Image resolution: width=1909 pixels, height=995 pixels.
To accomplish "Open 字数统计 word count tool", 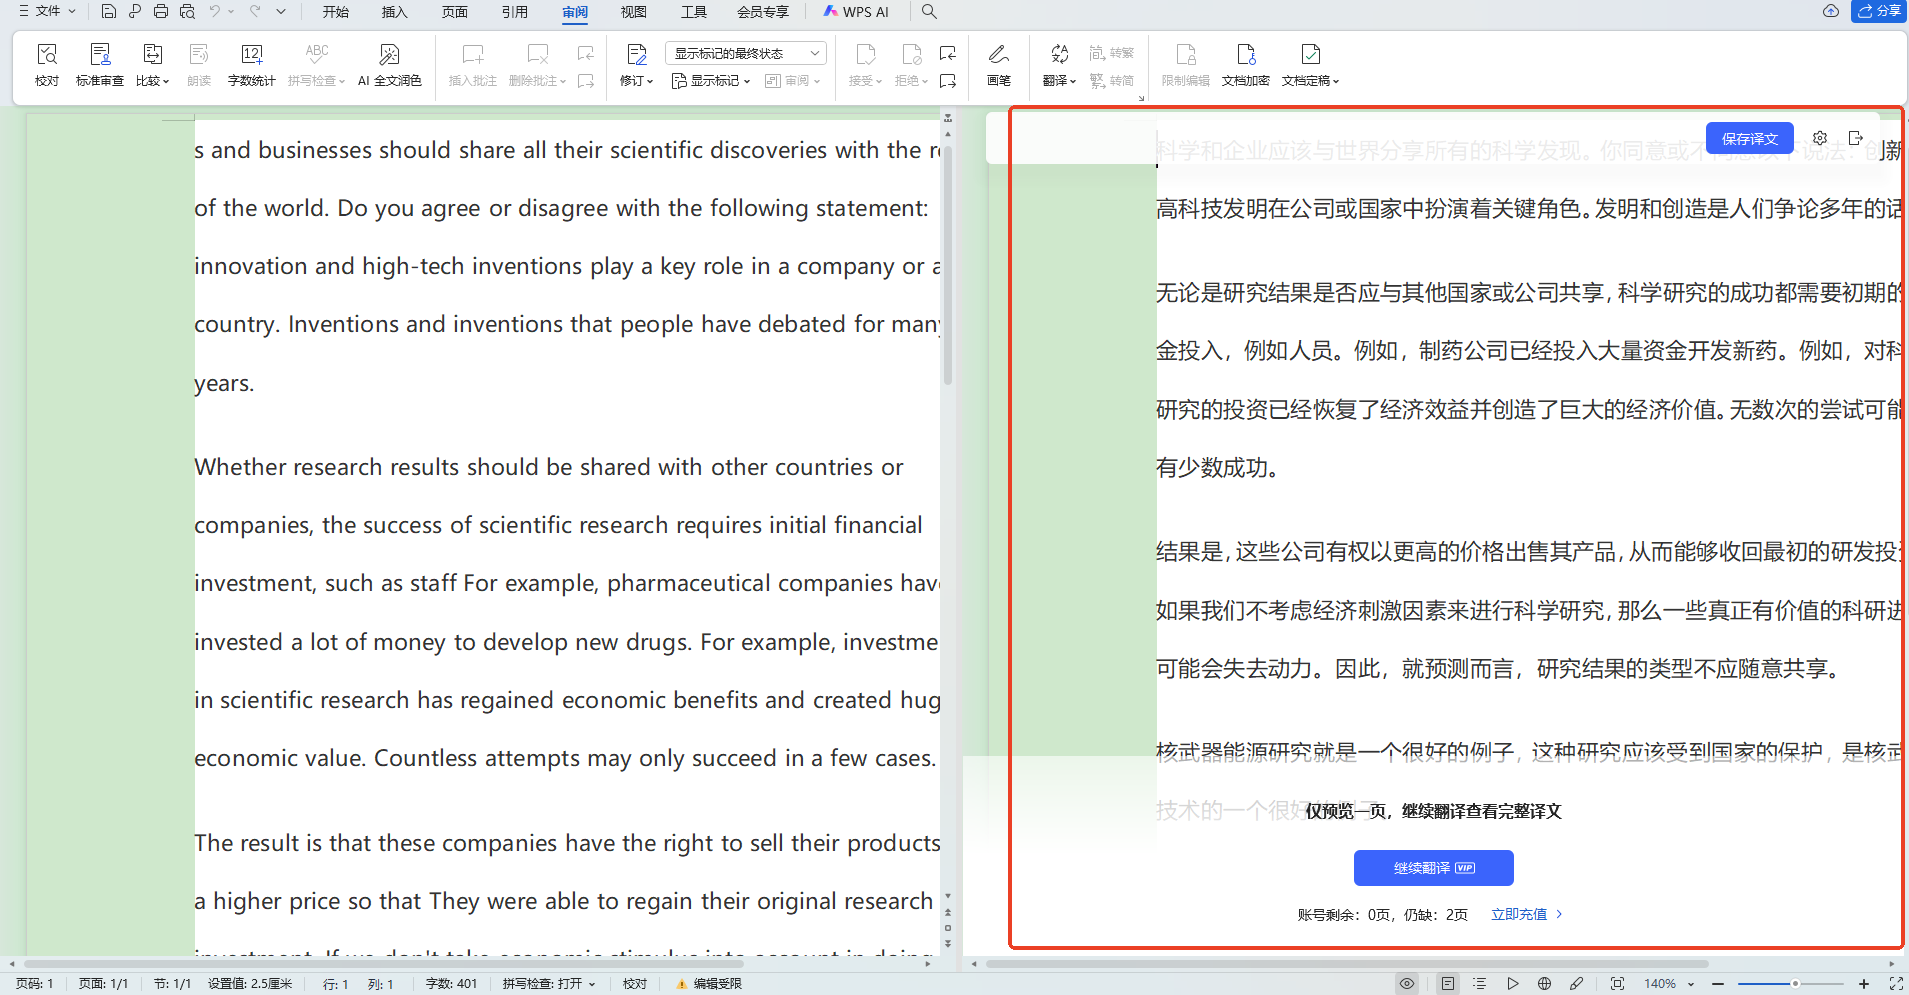I will point(251,63).
